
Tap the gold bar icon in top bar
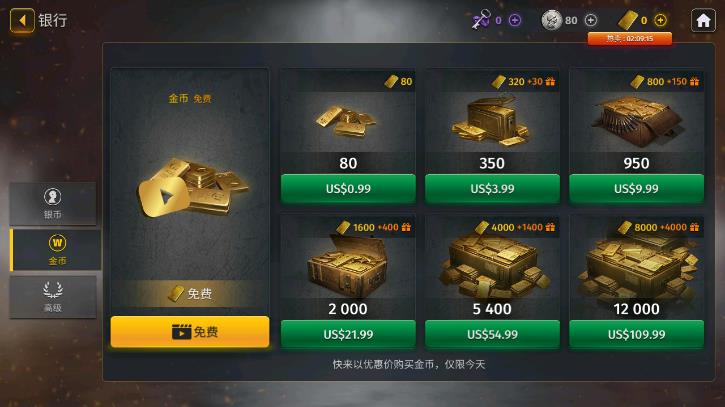(627, 20)
